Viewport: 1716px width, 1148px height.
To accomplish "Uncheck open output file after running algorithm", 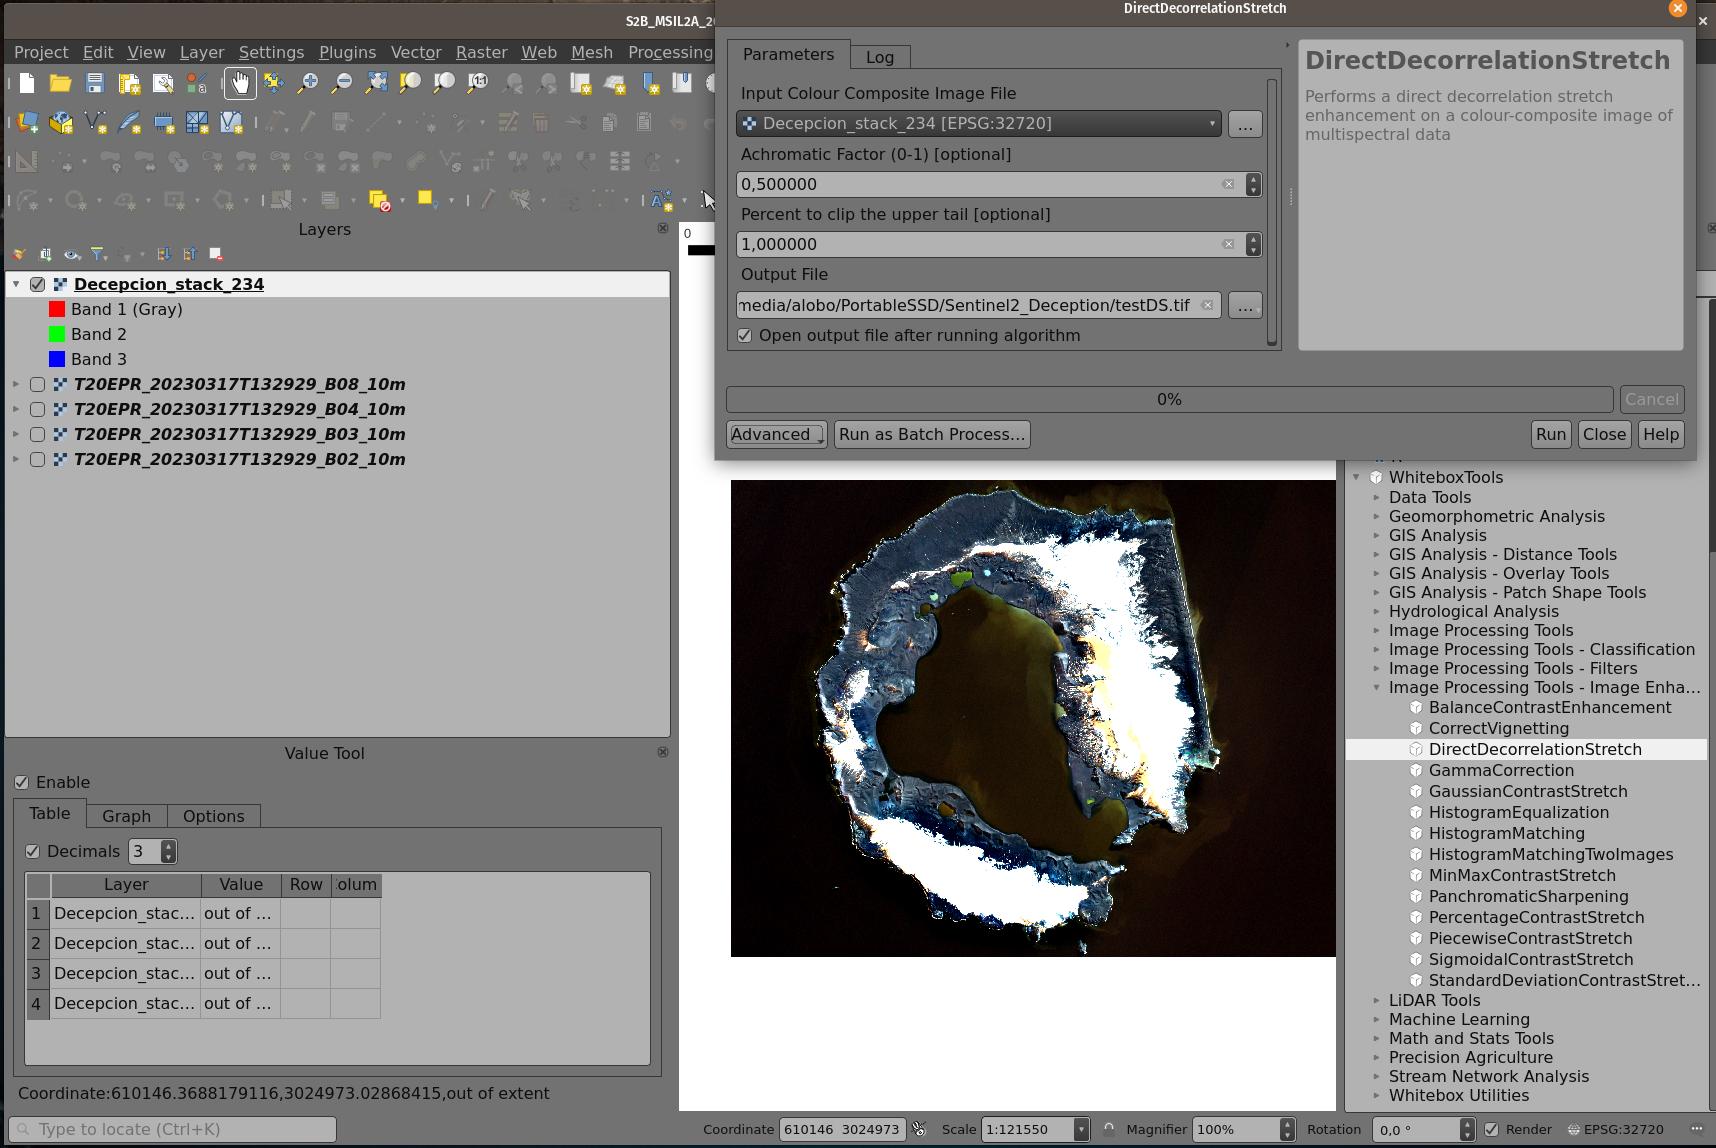I will pyautogui.click(x=744, y=335).
